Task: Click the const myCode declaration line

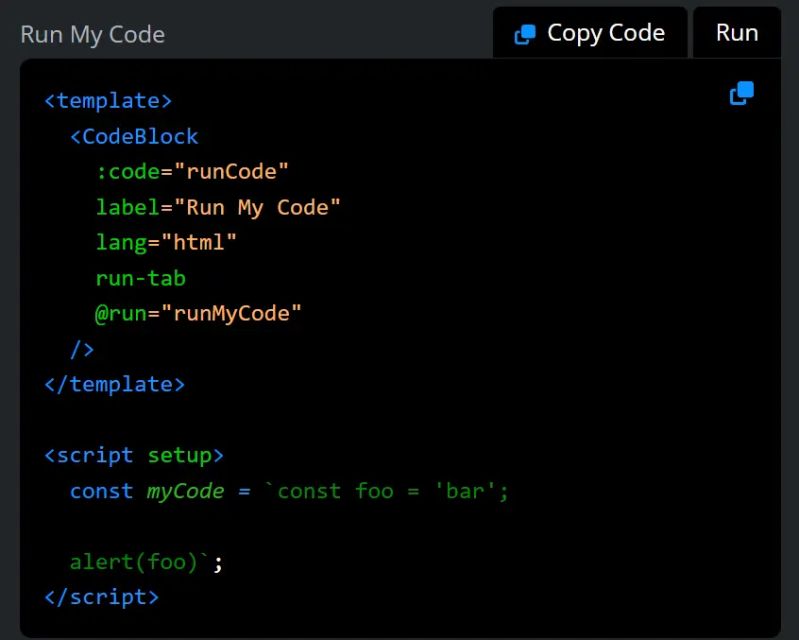Action: click(289, 491)
